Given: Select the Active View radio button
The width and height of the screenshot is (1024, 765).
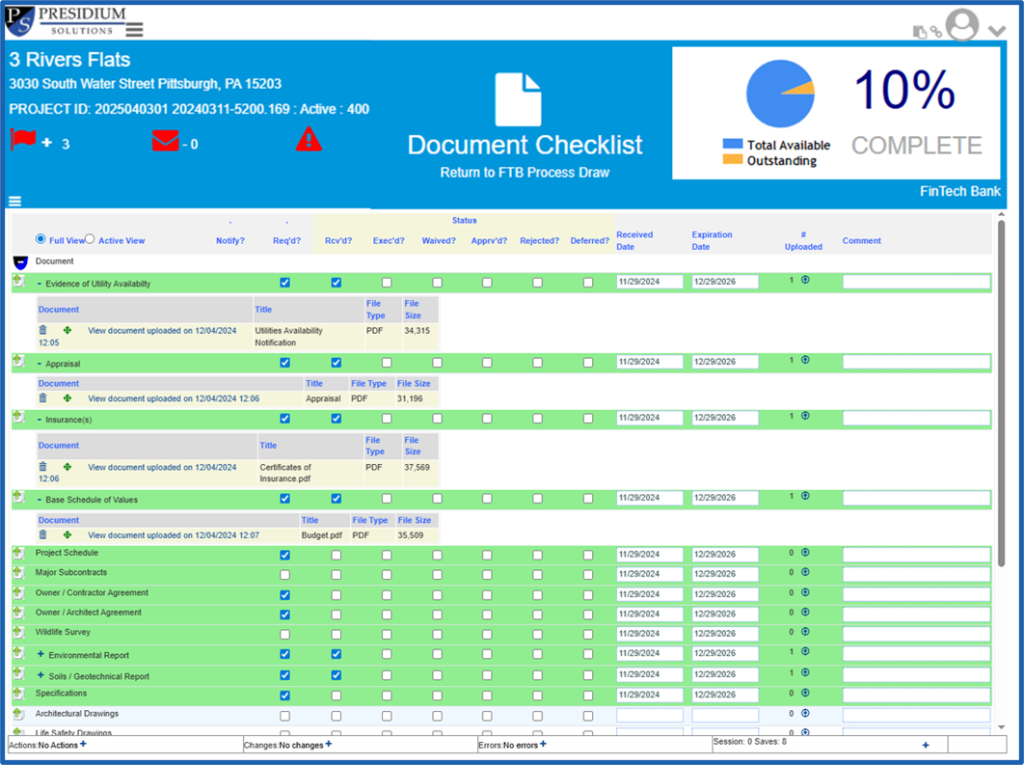Looking at the screenshot, I should [x=90, y=239].
